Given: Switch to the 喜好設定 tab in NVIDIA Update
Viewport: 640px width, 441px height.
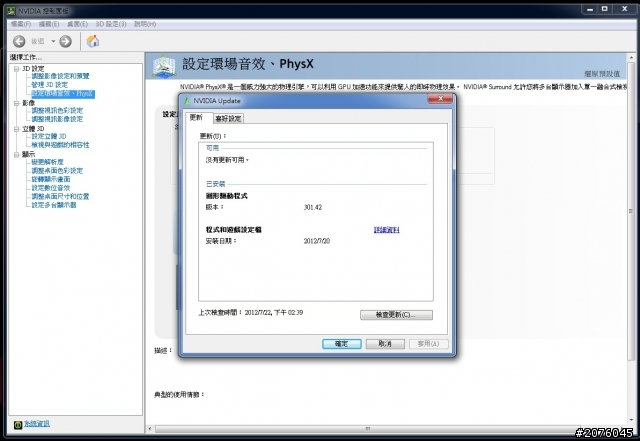Looking at the screenshot, I should point(229,118).
